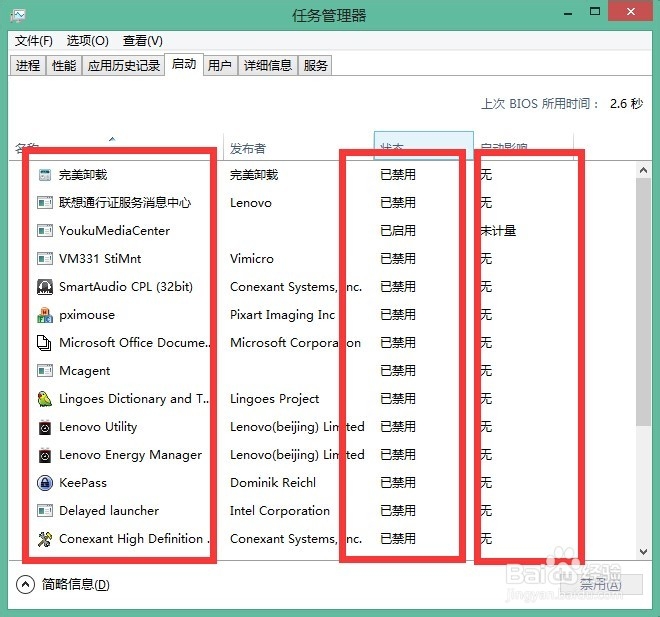This screenshot has height=617, width=660.
Task: Click the scrollbar down arrow
Action: tap(643, 552)
